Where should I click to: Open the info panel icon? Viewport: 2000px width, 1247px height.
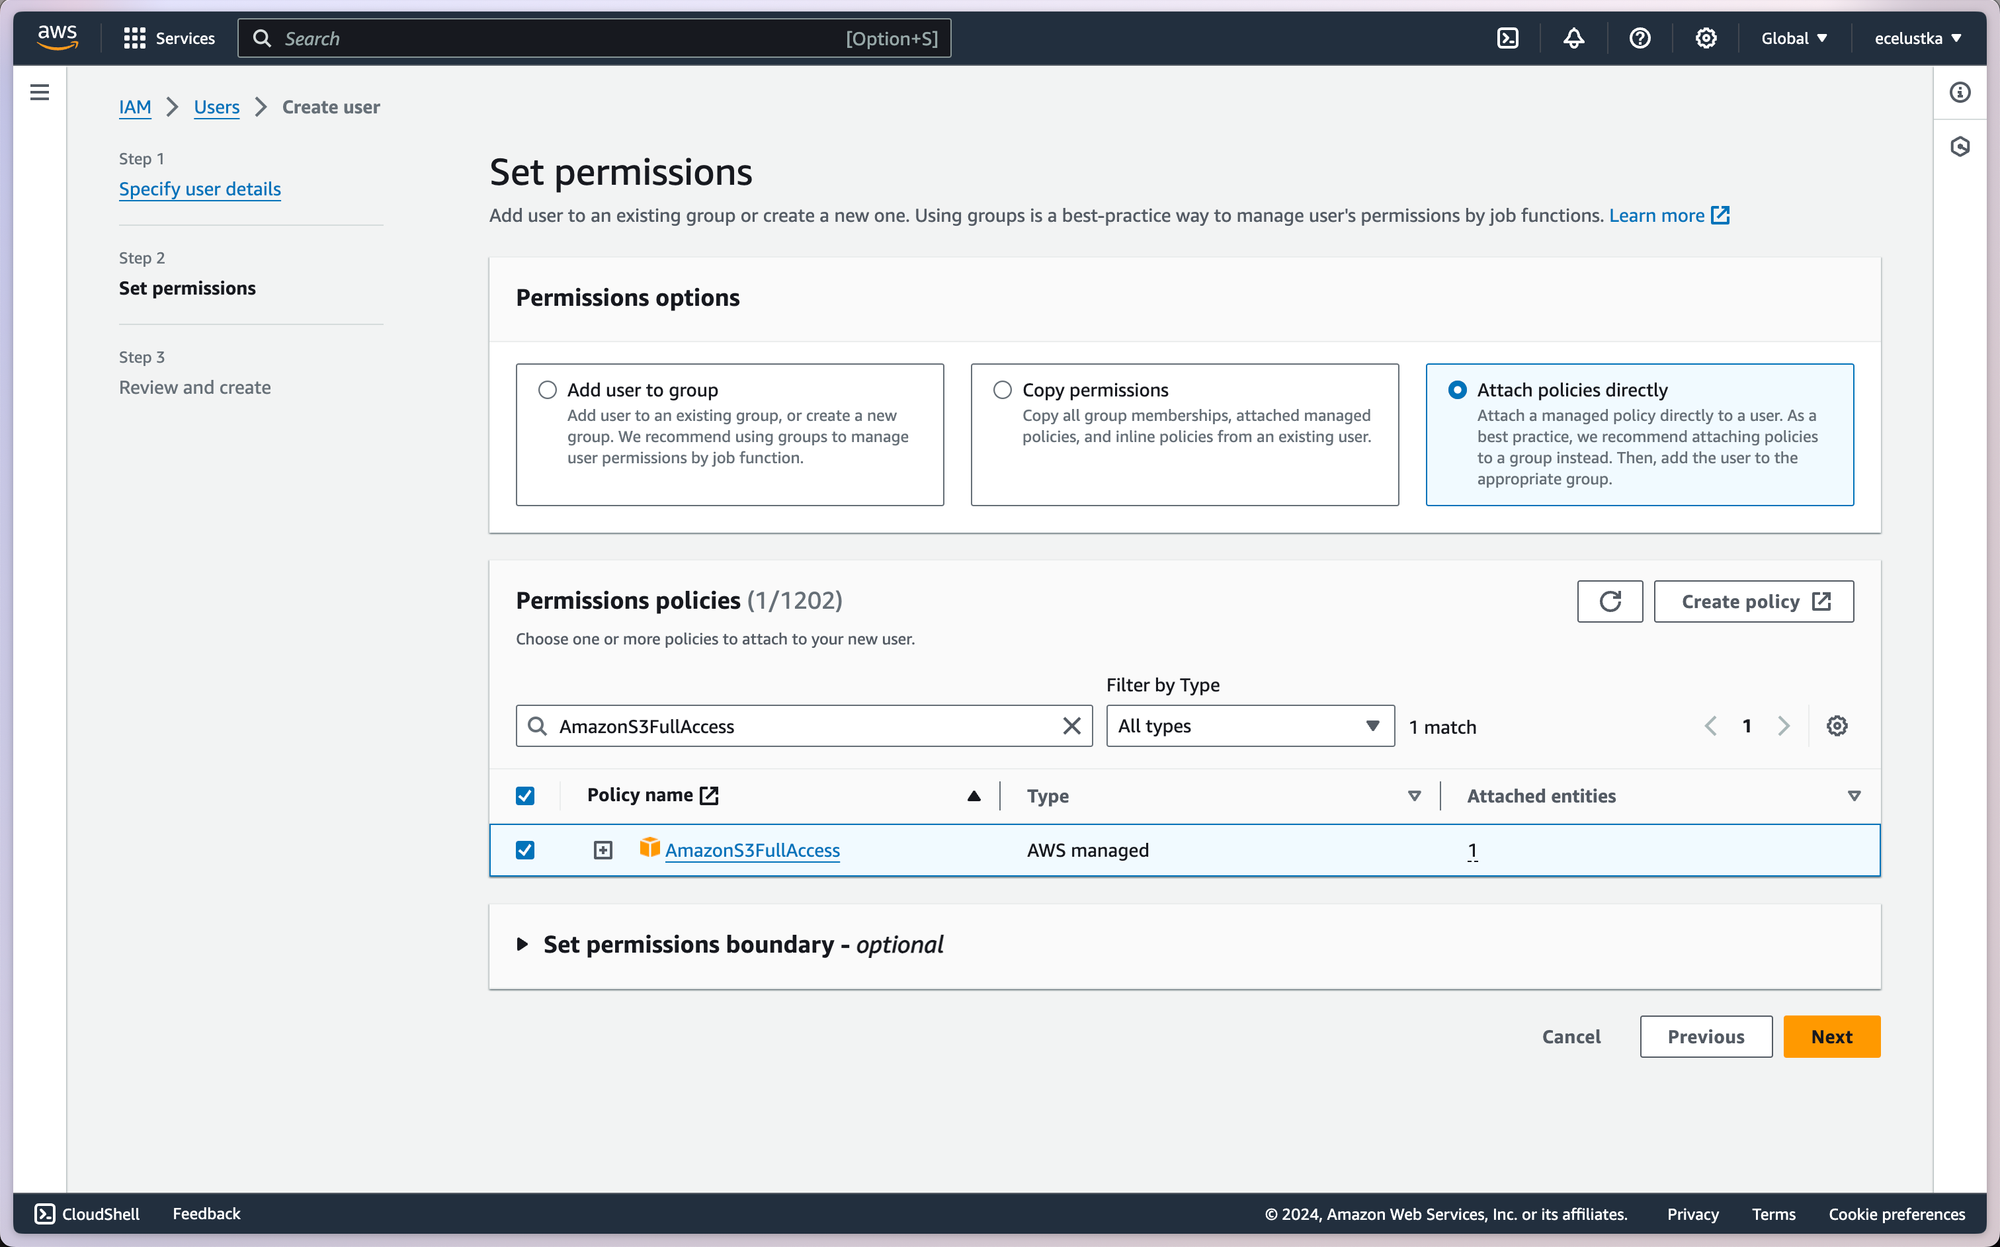(1959, 93)
